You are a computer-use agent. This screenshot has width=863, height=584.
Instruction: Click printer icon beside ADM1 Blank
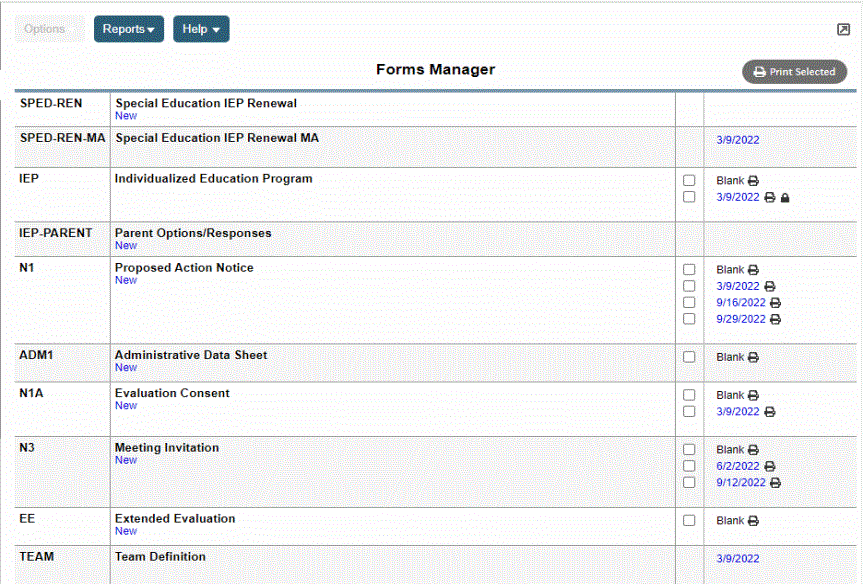click(x=753, y=358)
